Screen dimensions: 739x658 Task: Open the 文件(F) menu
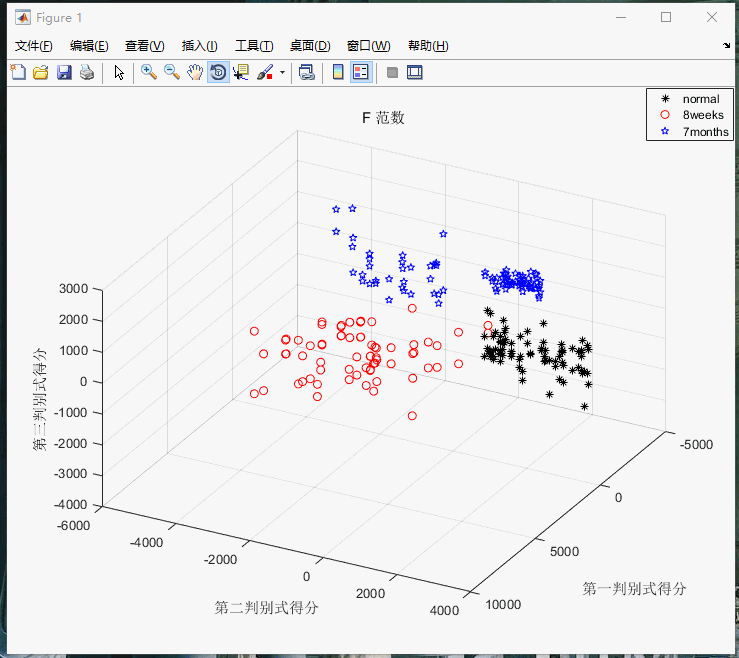(x=33, y=46)
